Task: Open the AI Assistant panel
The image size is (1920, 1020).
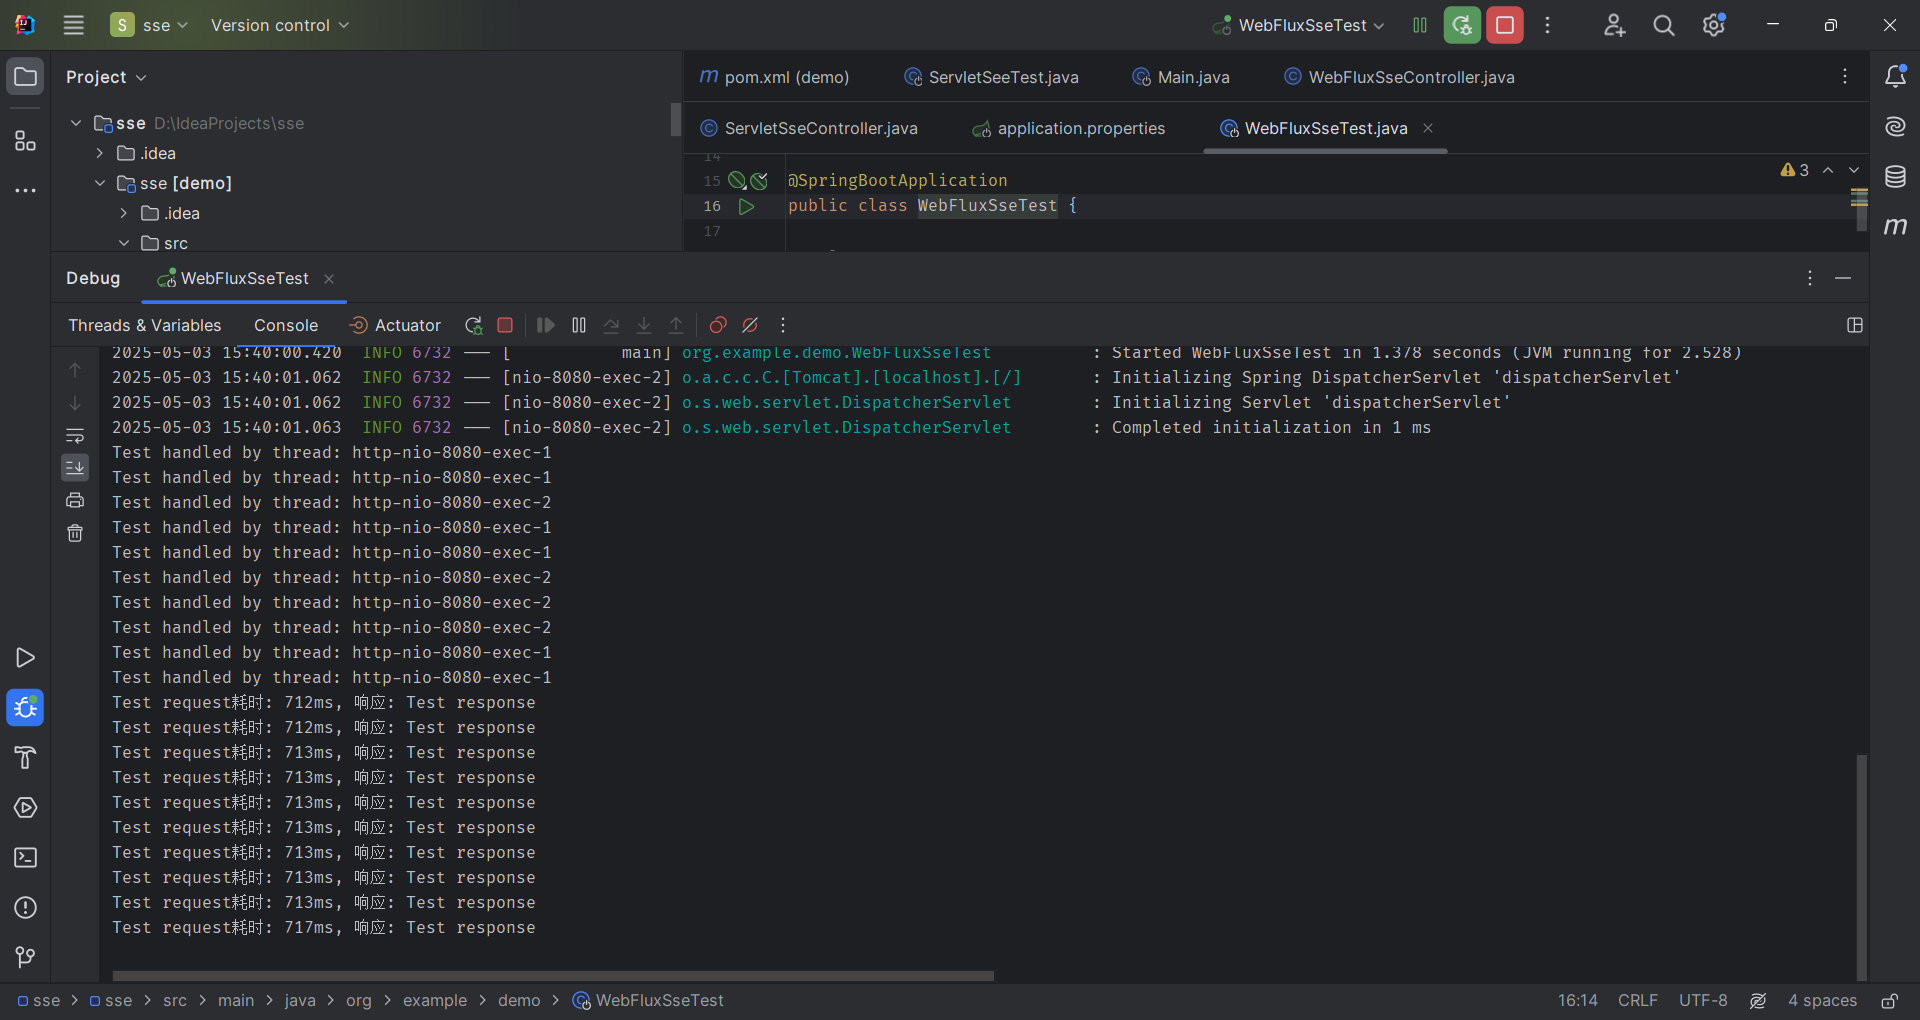Action: (x=1895, y=127)
